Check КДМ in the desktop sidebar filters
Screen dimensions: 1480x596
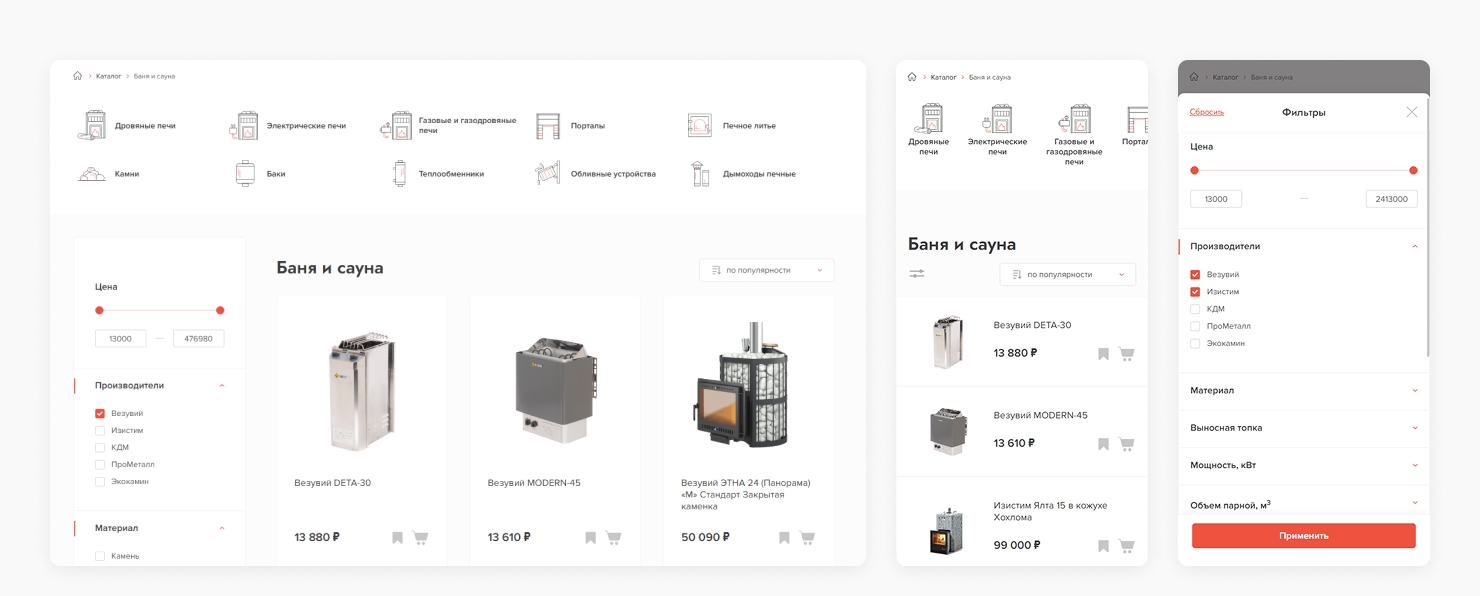pos(100,448)
